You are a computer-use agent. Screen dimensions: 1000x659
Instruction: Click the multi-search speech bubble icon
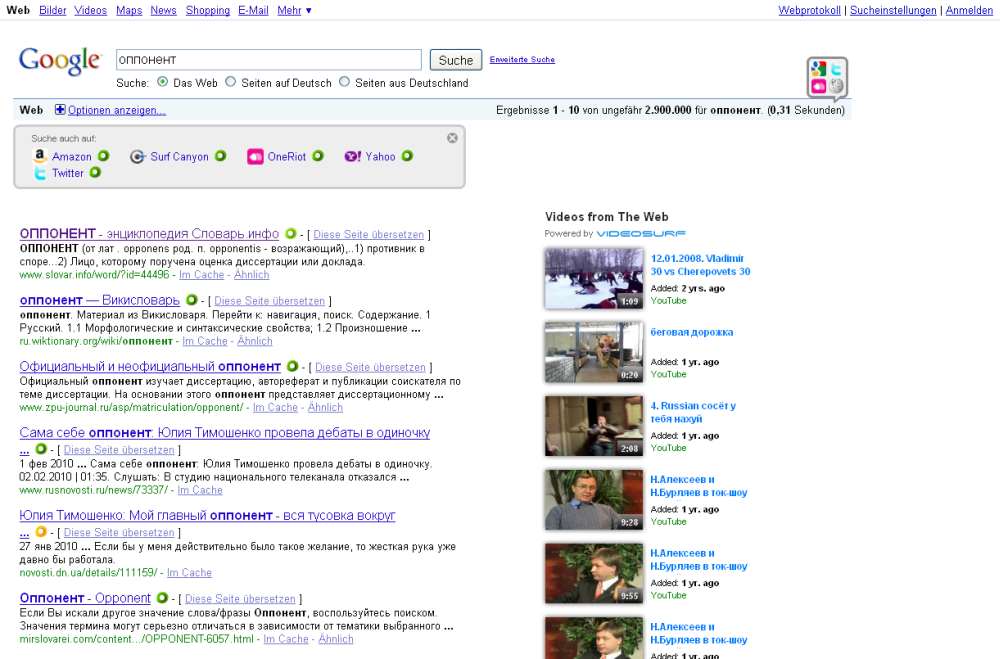827,78
